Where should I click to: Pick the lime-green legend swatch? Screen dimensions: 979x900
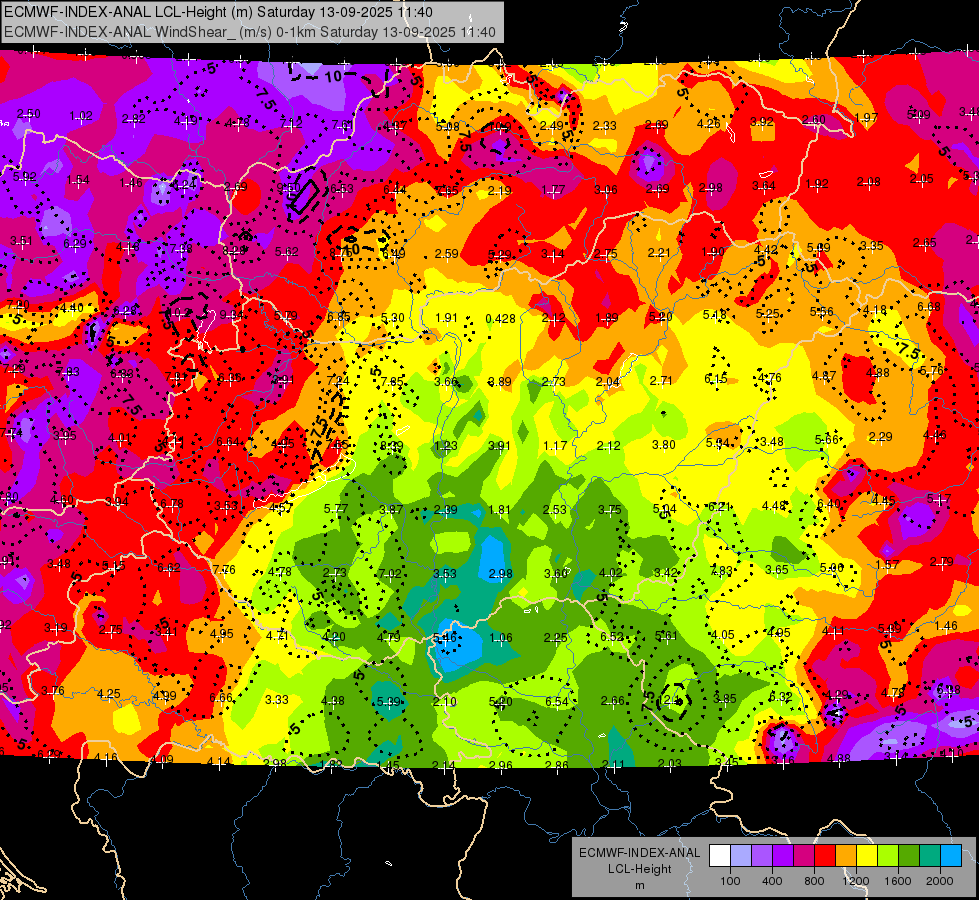887,856
